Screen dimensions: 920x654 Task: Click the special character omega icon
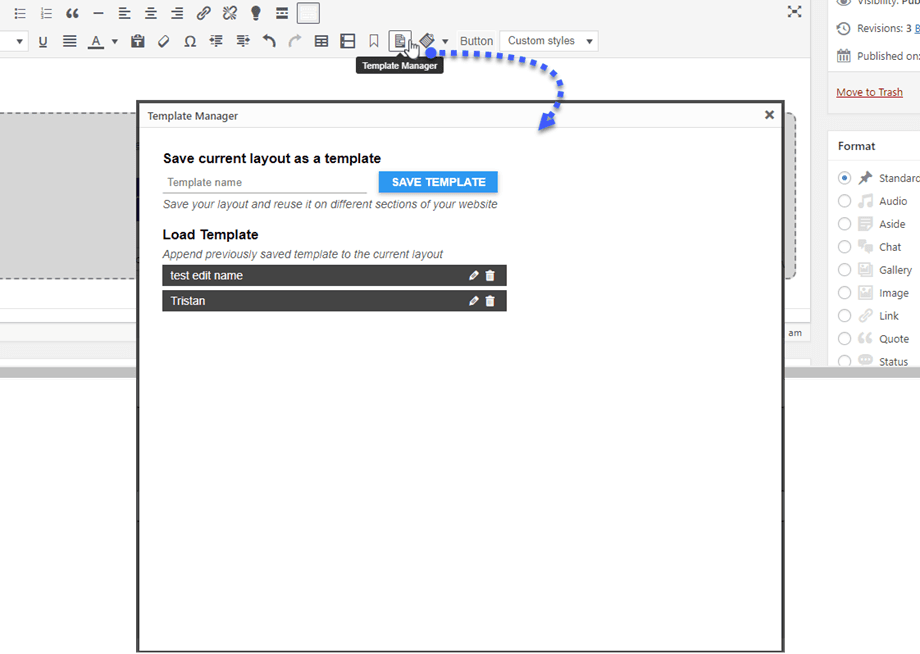(x=190, y=41)
